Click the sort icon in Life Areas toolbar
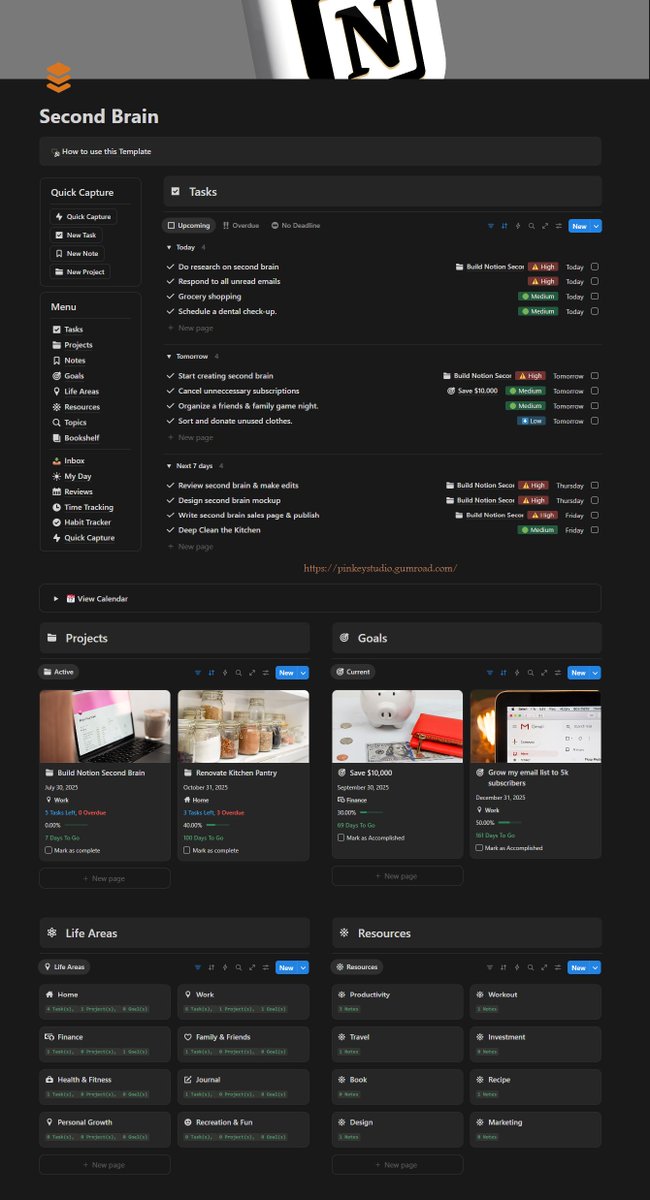Image resolution: width=650 pixels, height=1200 pixels. (x=212, y=968)
